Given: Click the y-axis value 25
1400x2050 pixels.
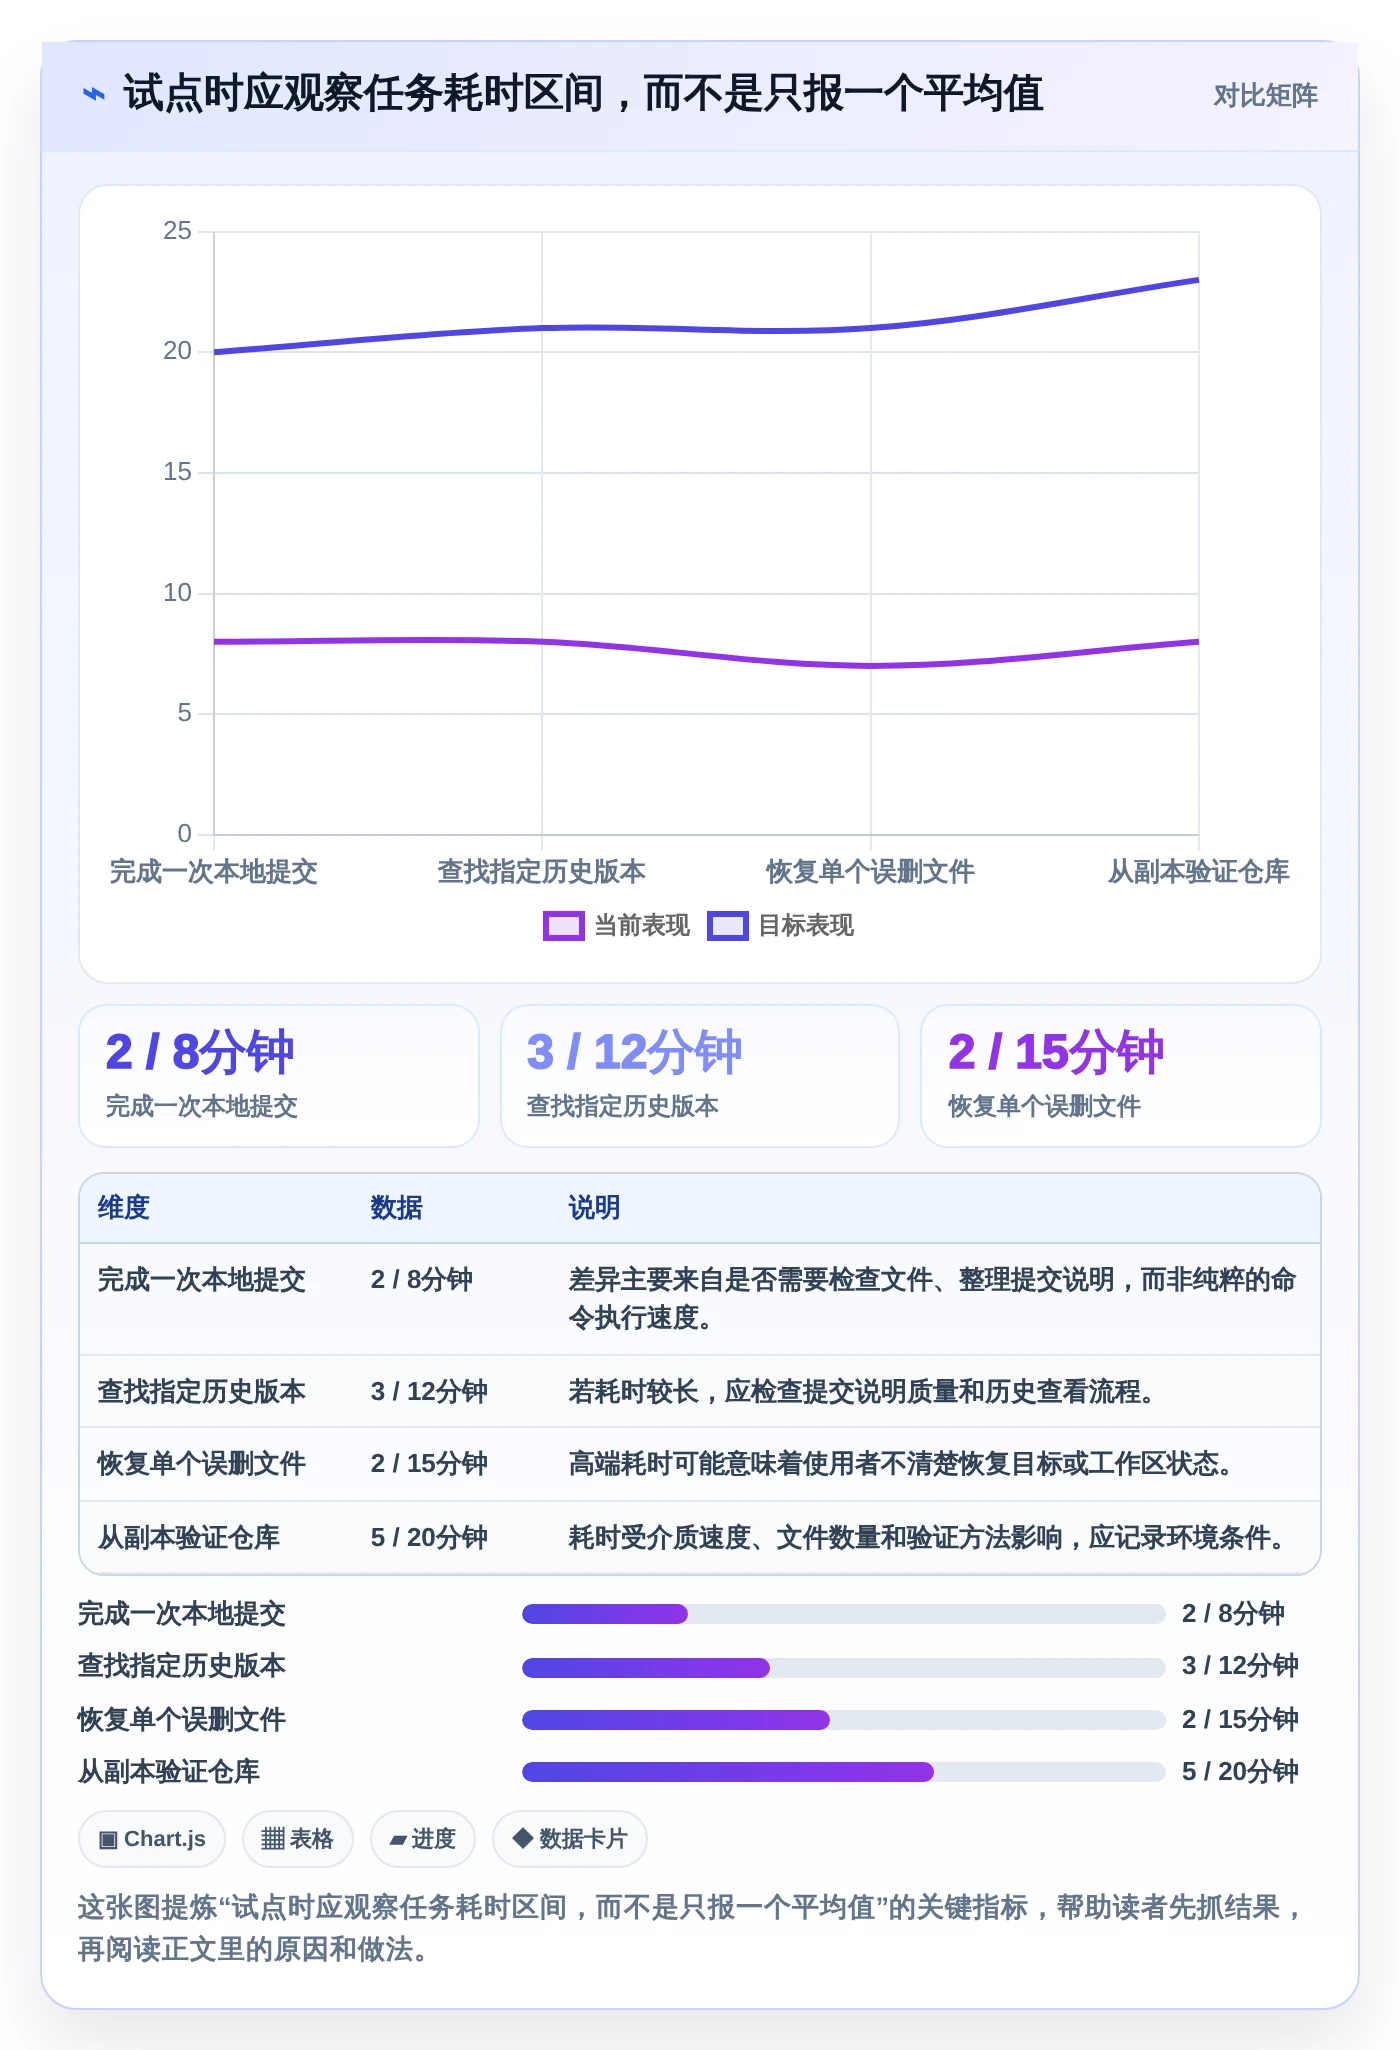Looking at the screenshot, I should (177, 231).
